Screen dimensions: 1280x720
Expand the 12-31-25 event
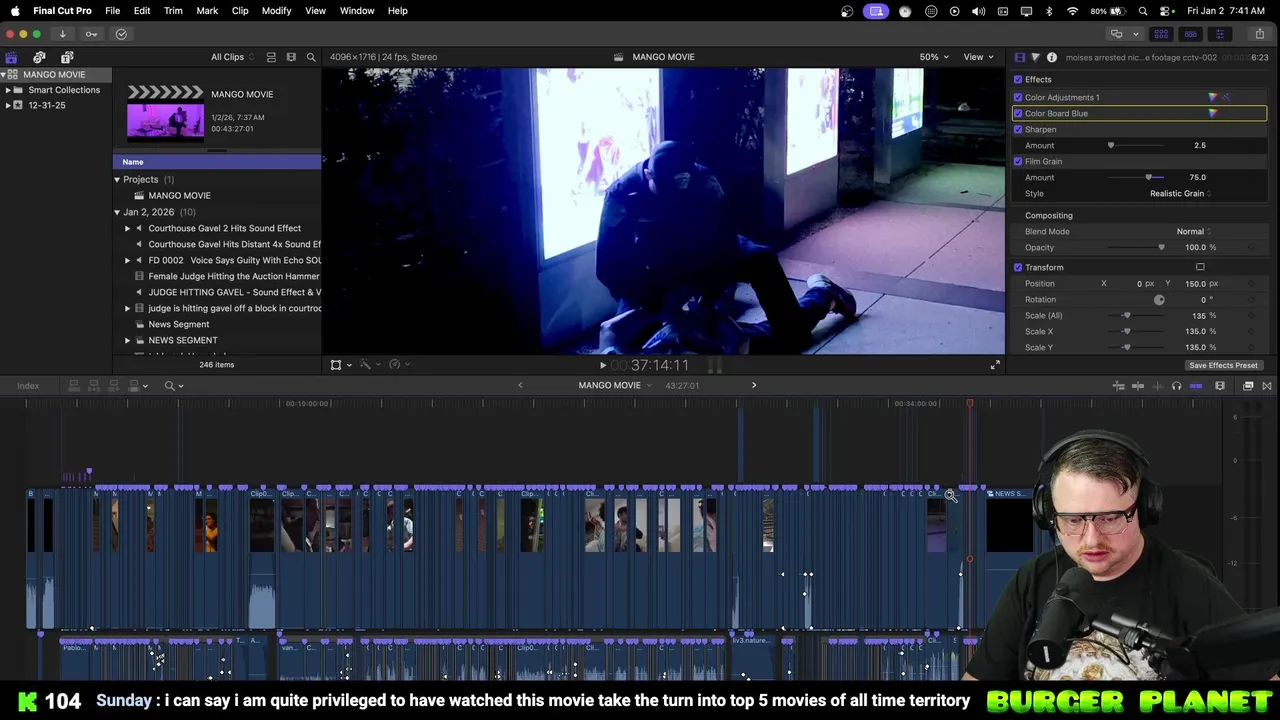click(x=8, y=105)
